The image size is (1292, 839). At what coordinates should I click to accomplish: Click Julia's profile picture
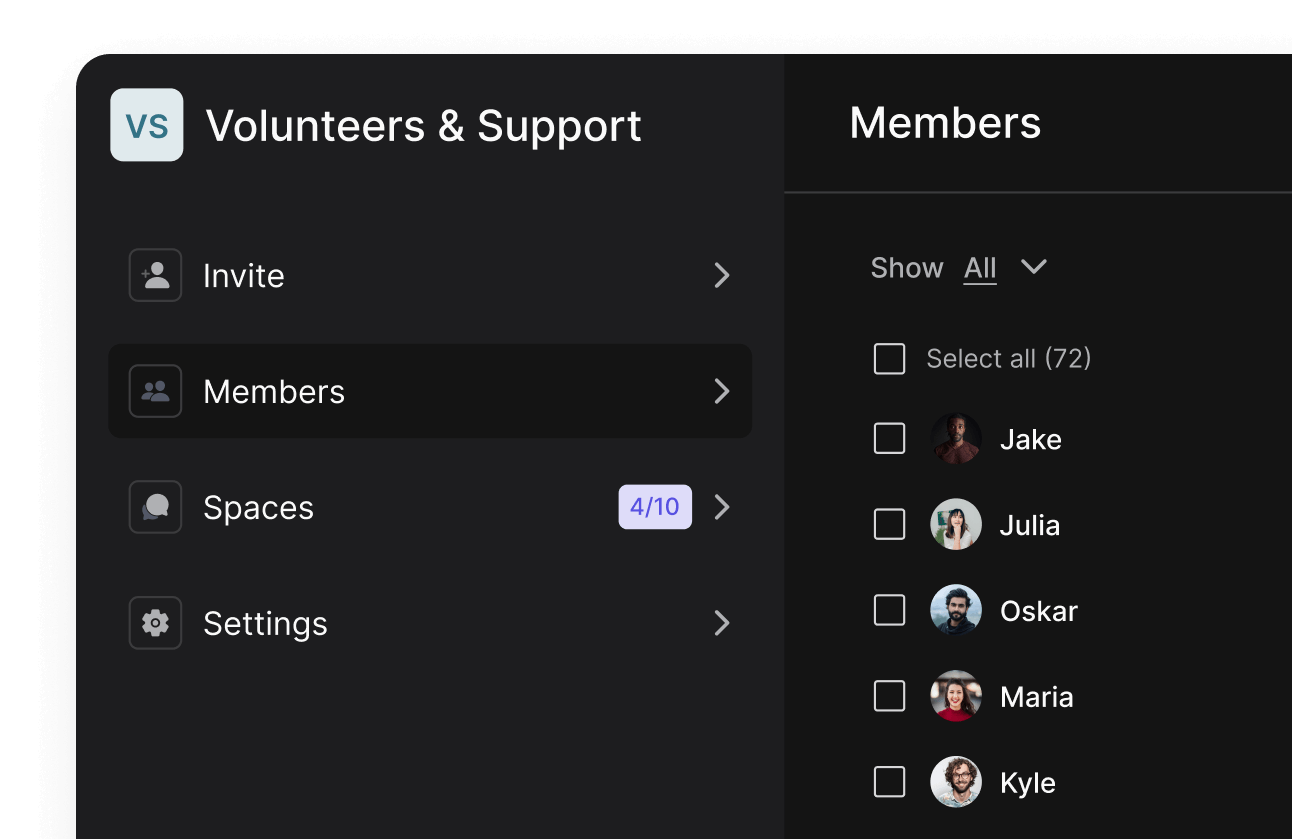pos(956,524)
